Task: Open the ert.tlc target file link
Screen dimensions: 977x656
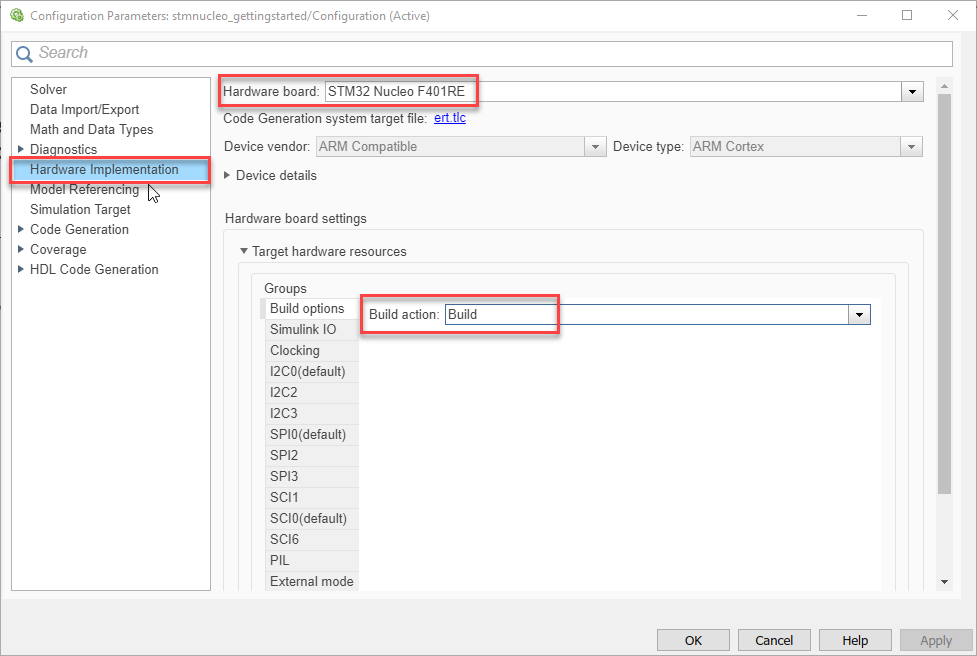Action: pos(449,118)
